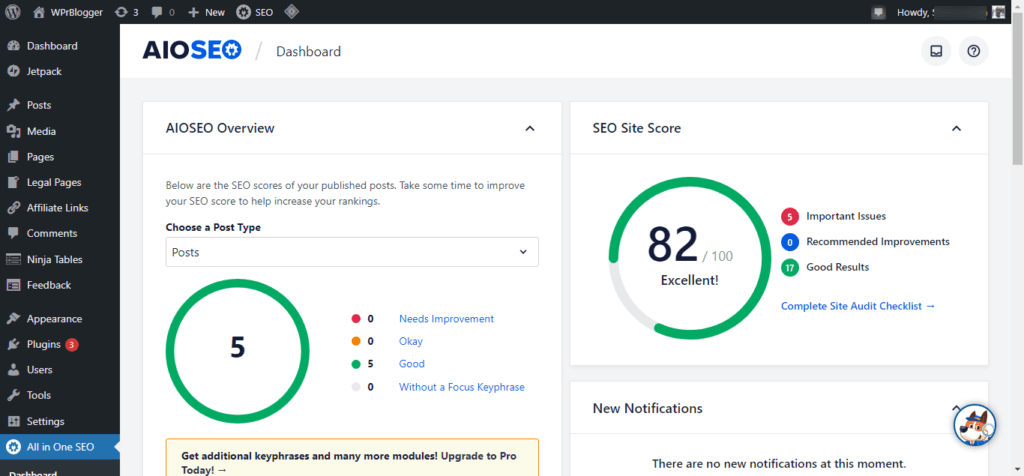Open the Ninja Tables menu label
1024x476 pixels.
(55, 259)
